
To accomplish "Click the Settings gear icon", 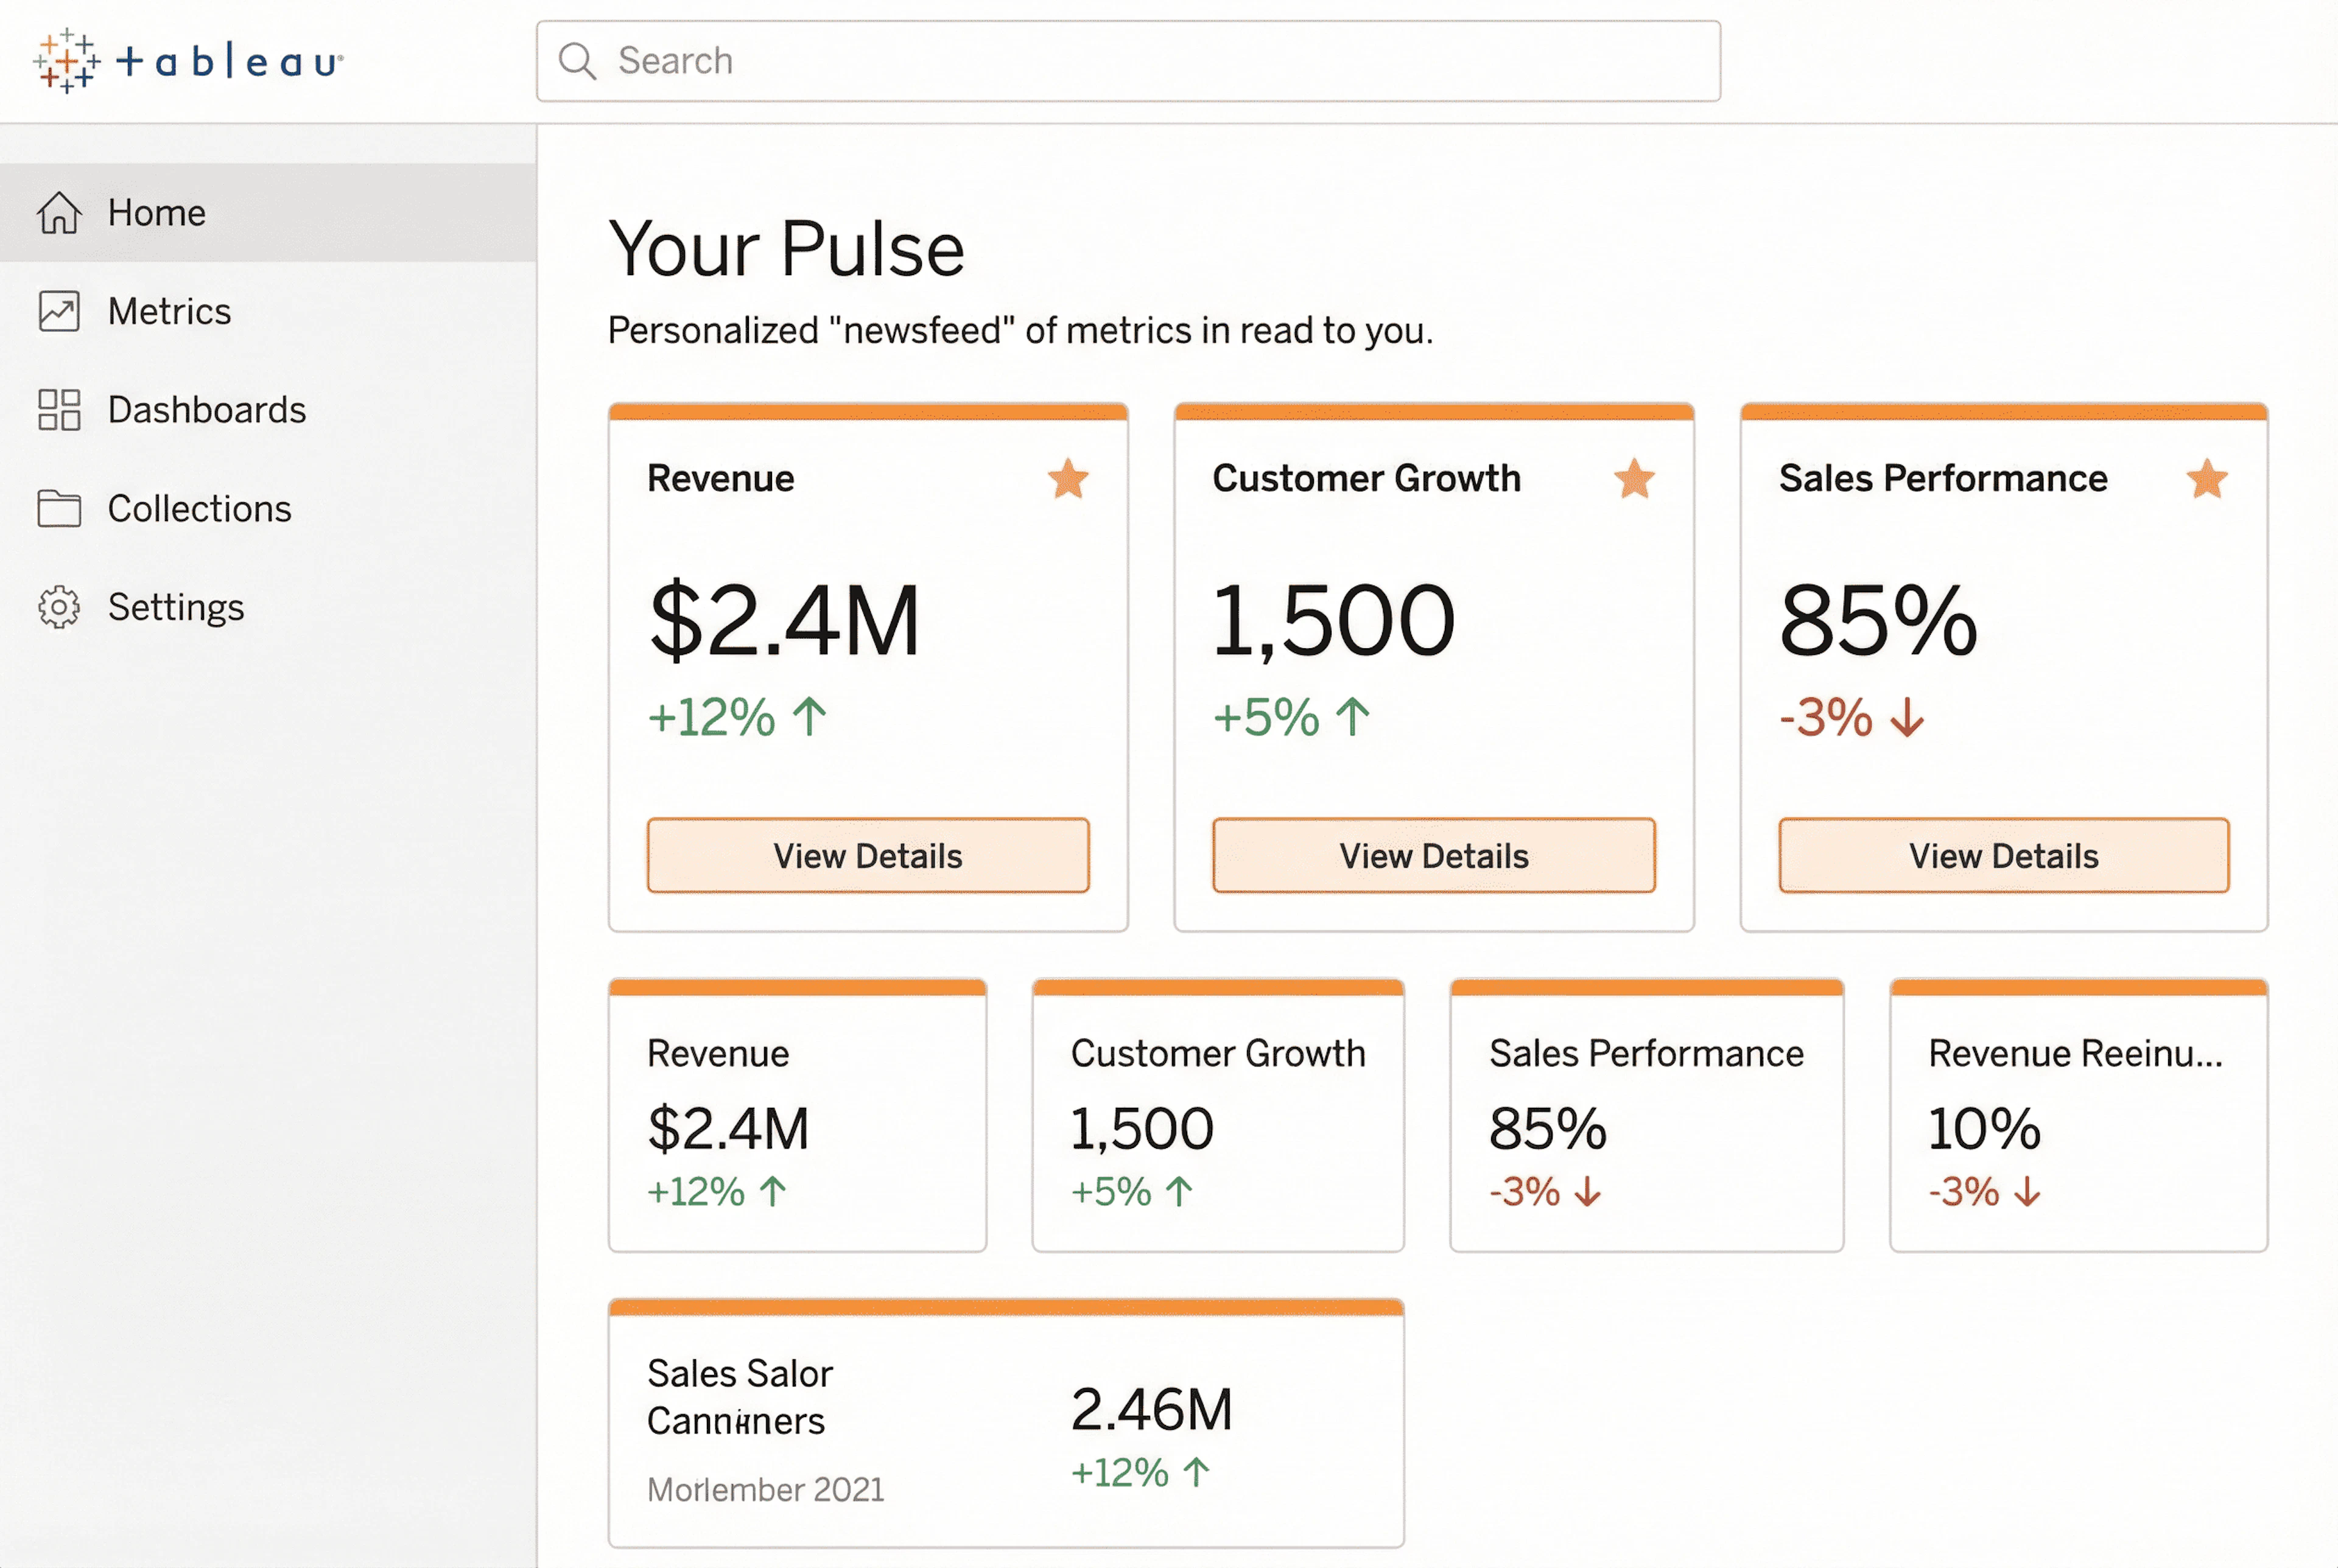I will coord(59,607).
